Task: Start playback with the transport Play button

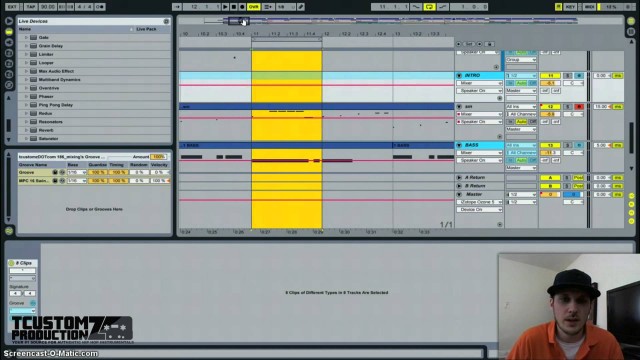Action: tap(225, 7)
